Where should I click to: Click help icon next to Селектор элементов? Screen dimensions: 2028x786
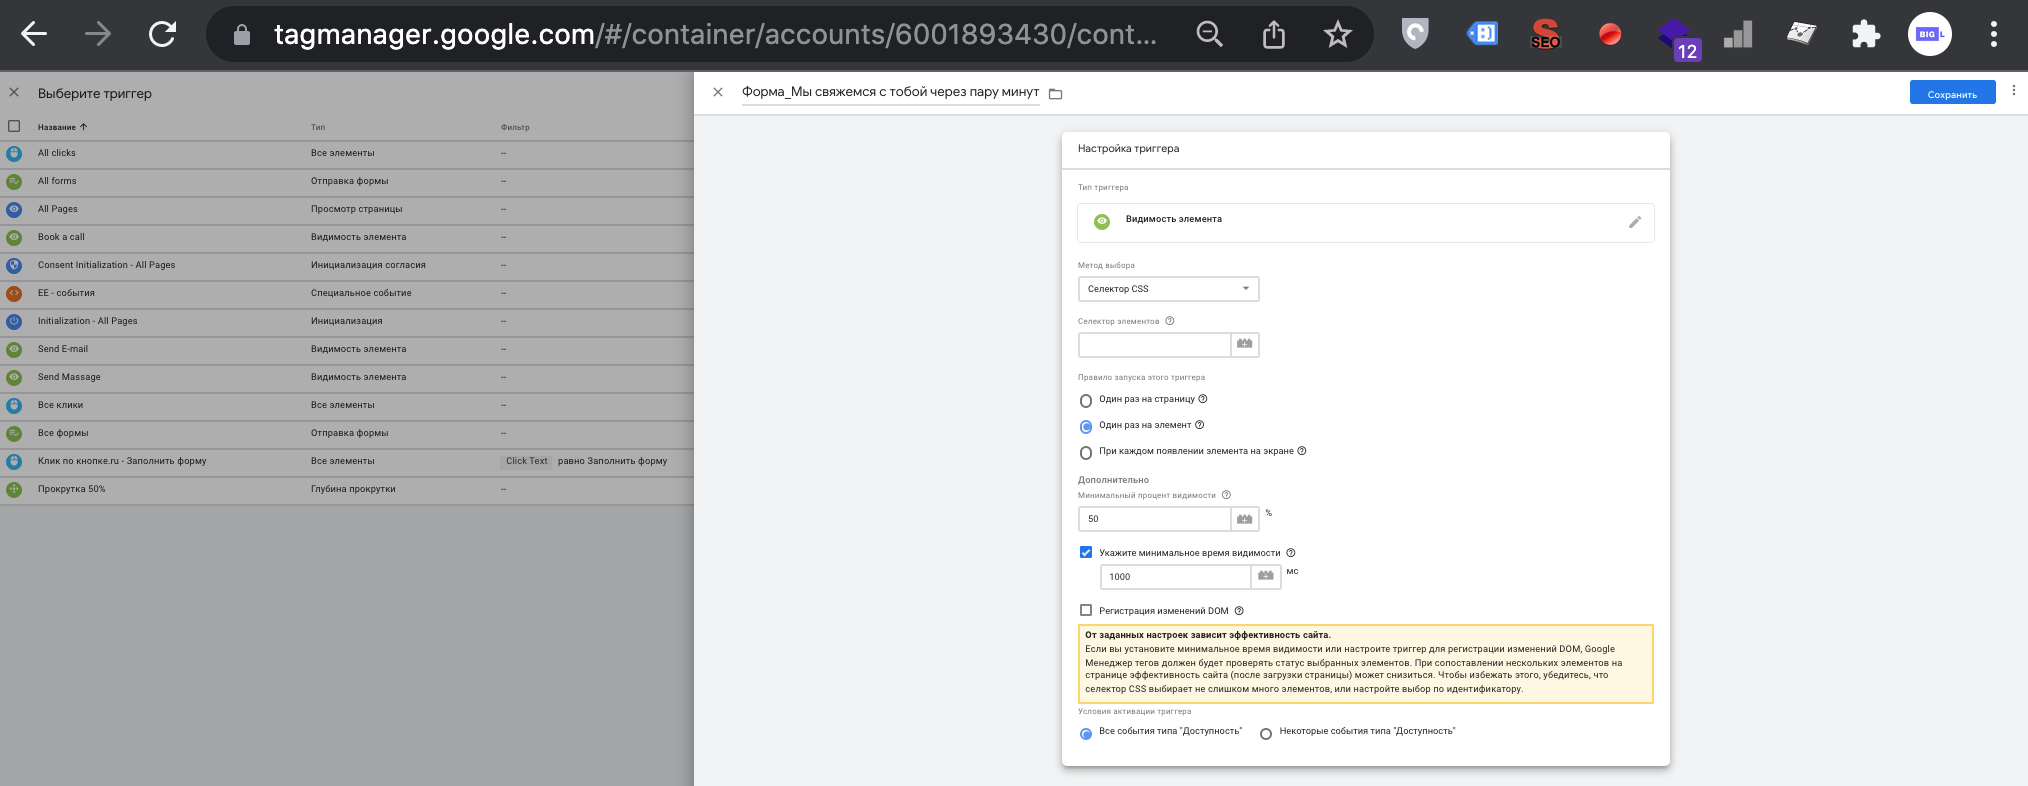coord(1169,321)
